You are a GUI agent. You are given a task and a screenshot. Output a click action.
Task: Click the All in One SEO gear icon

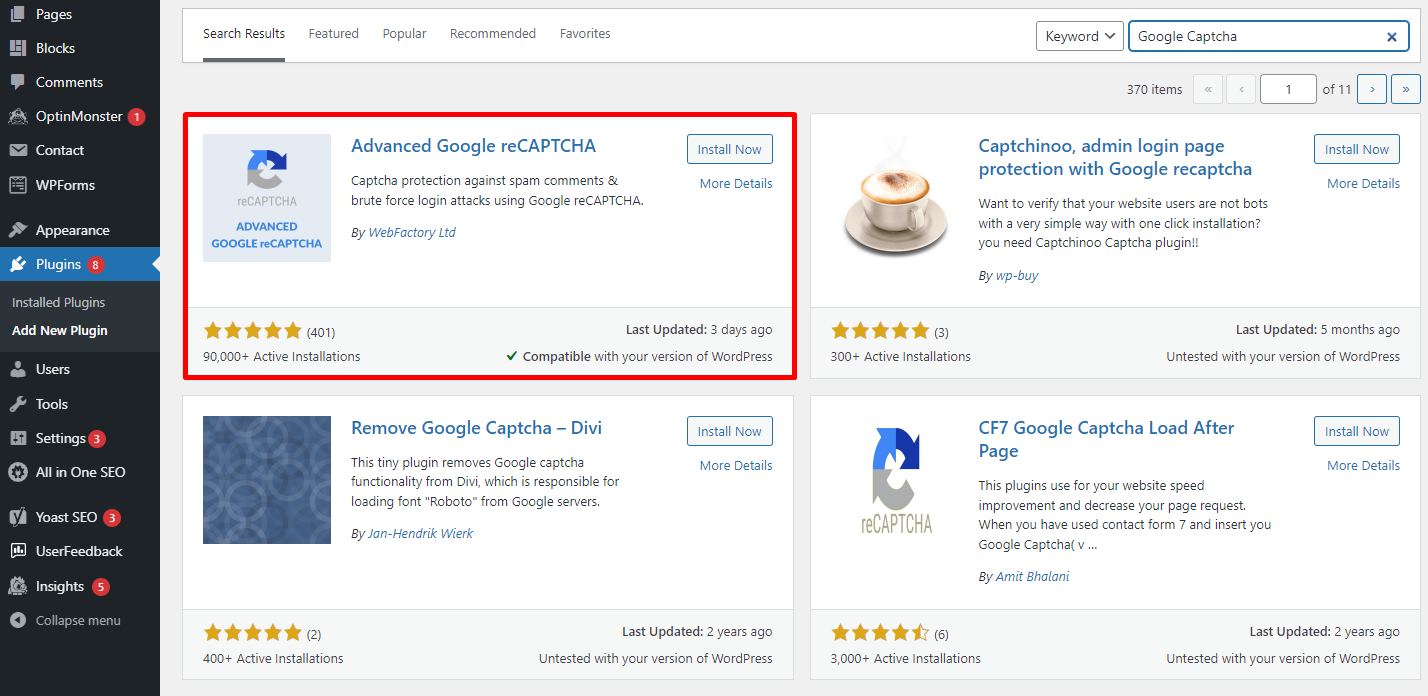click(x=17, y=472)
